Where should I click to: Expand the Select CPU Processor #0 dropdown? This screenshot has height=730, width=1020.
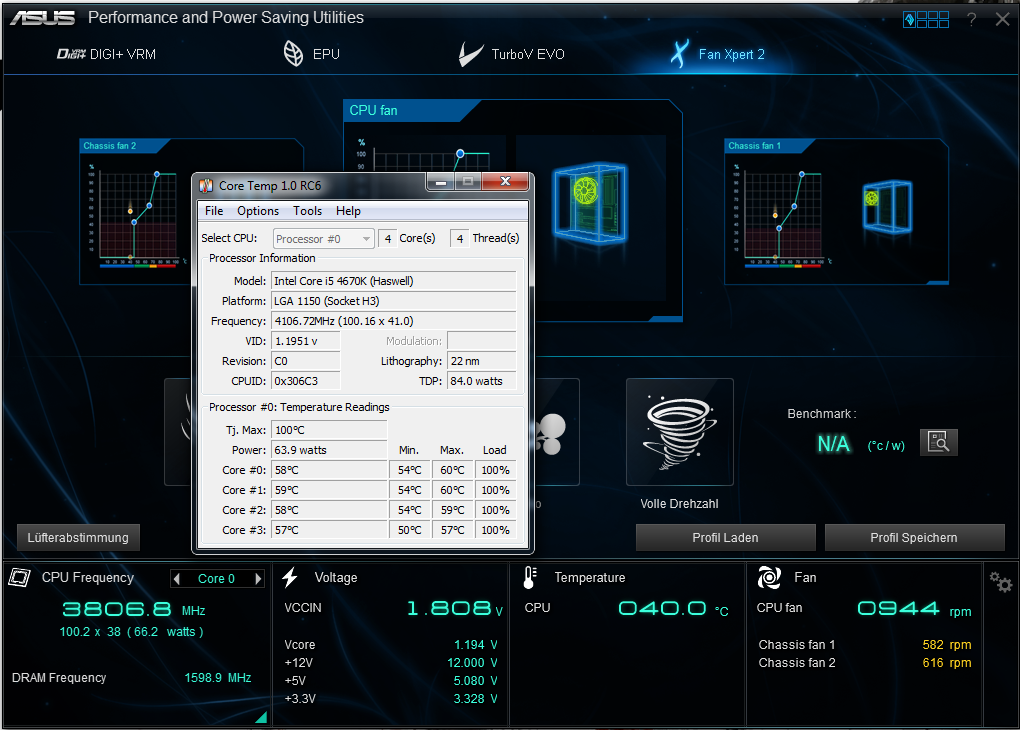323,239
